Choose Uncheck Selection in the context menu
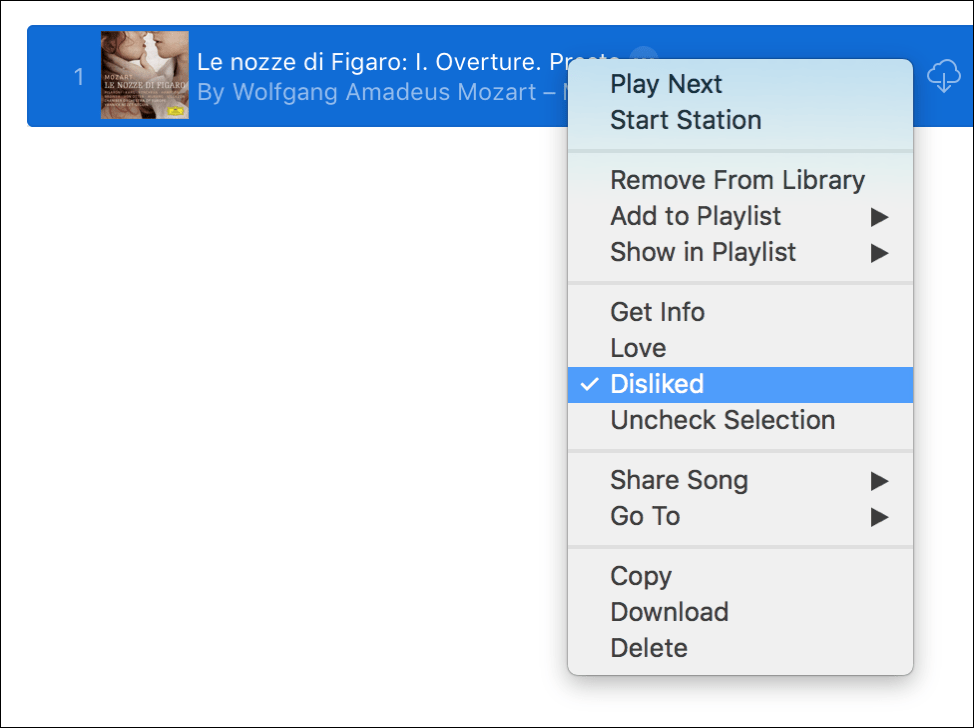The image size is (974, 728). [x=722, y=420]
